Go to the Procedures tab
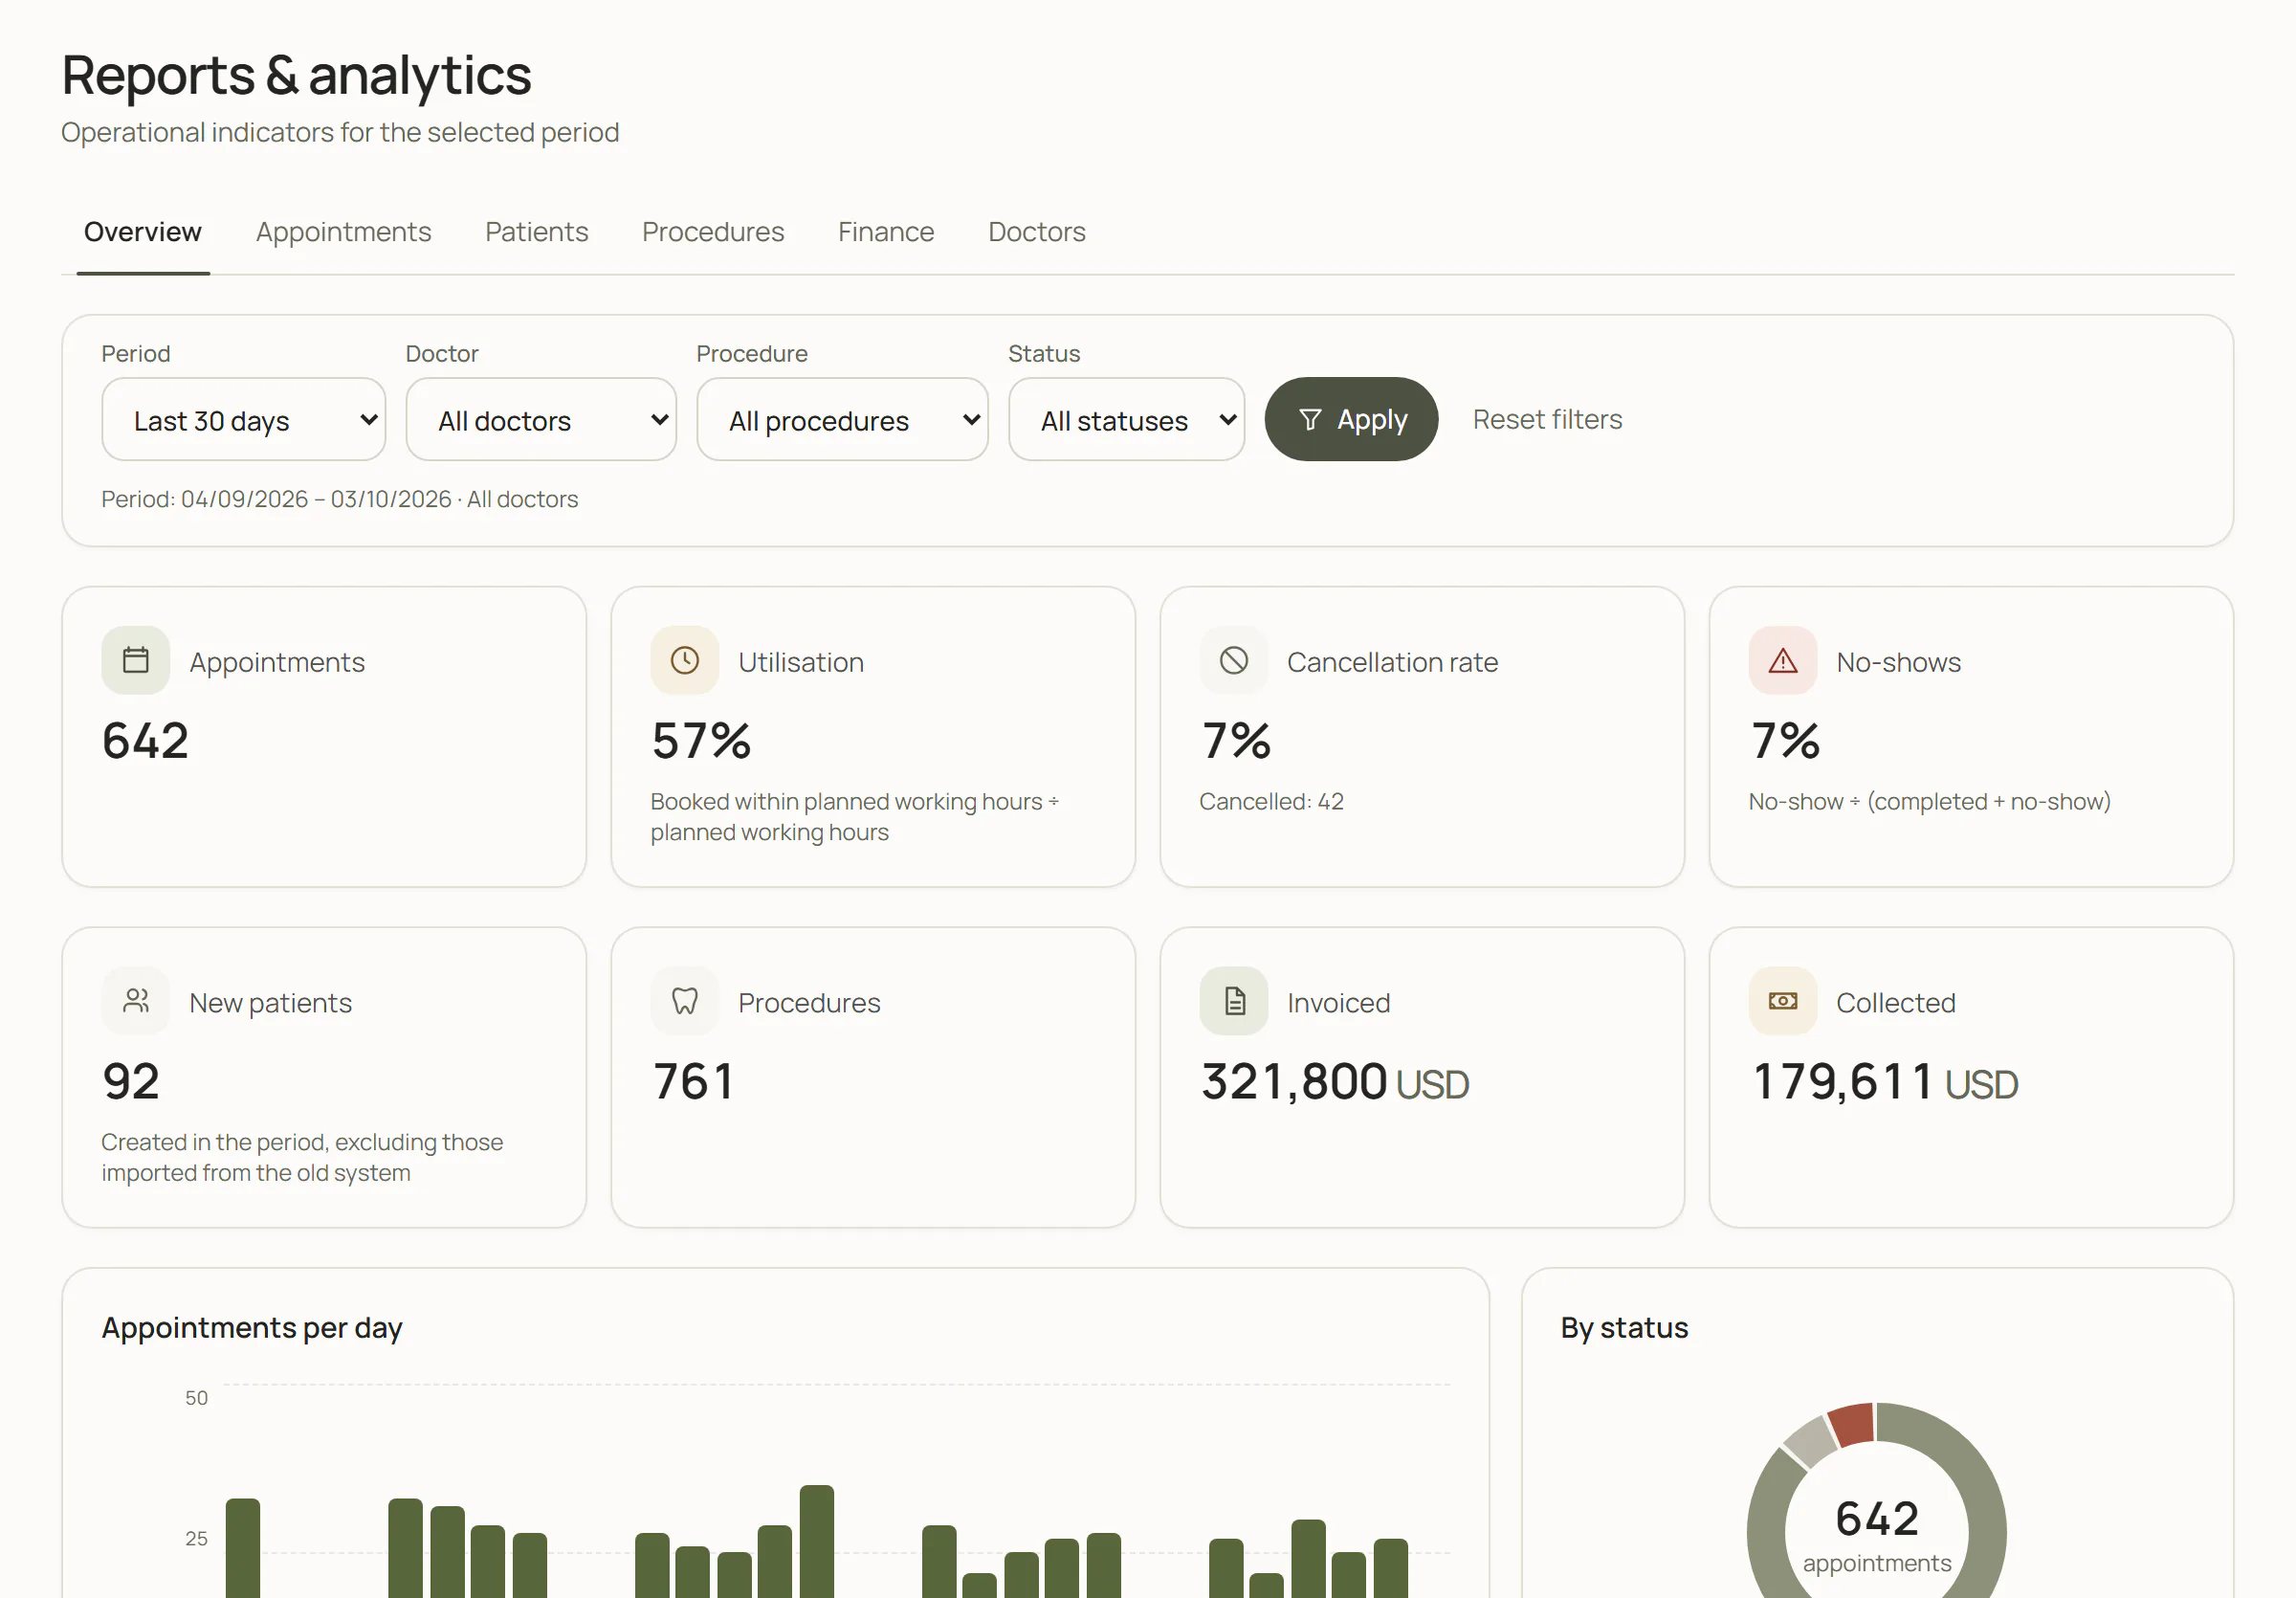Image resolution: width=2296 pixels, height=1598 pixels. pos(713,232)
